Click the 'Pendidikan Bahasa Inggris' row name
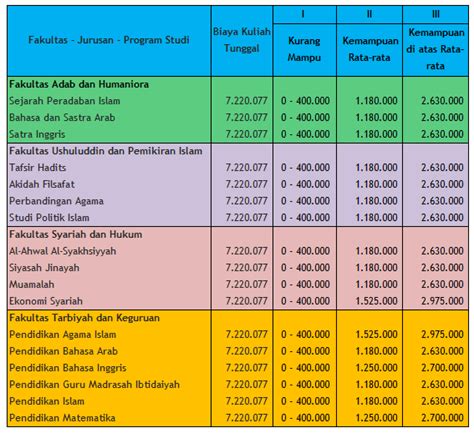 coord(68,368)
